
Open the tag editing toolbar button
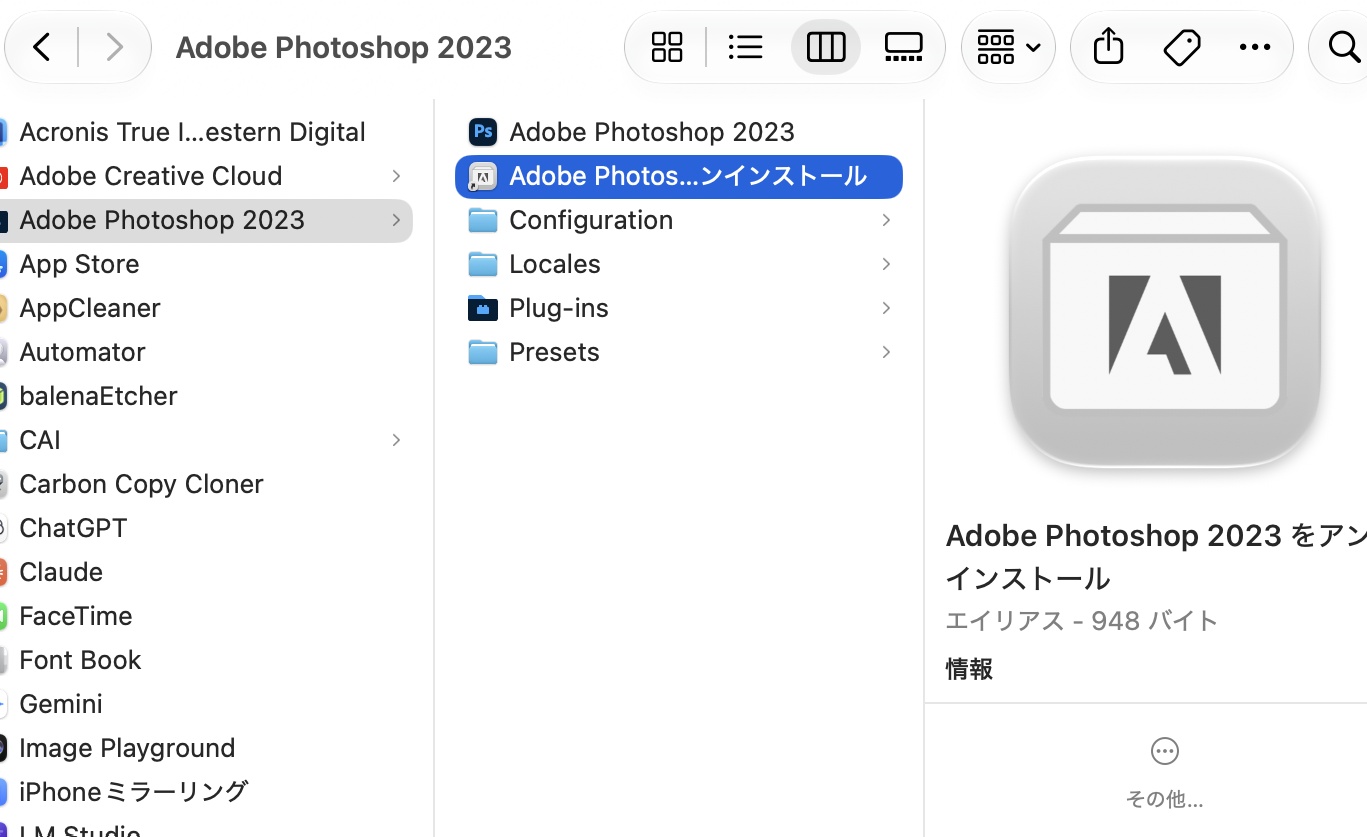point(1182,47)
